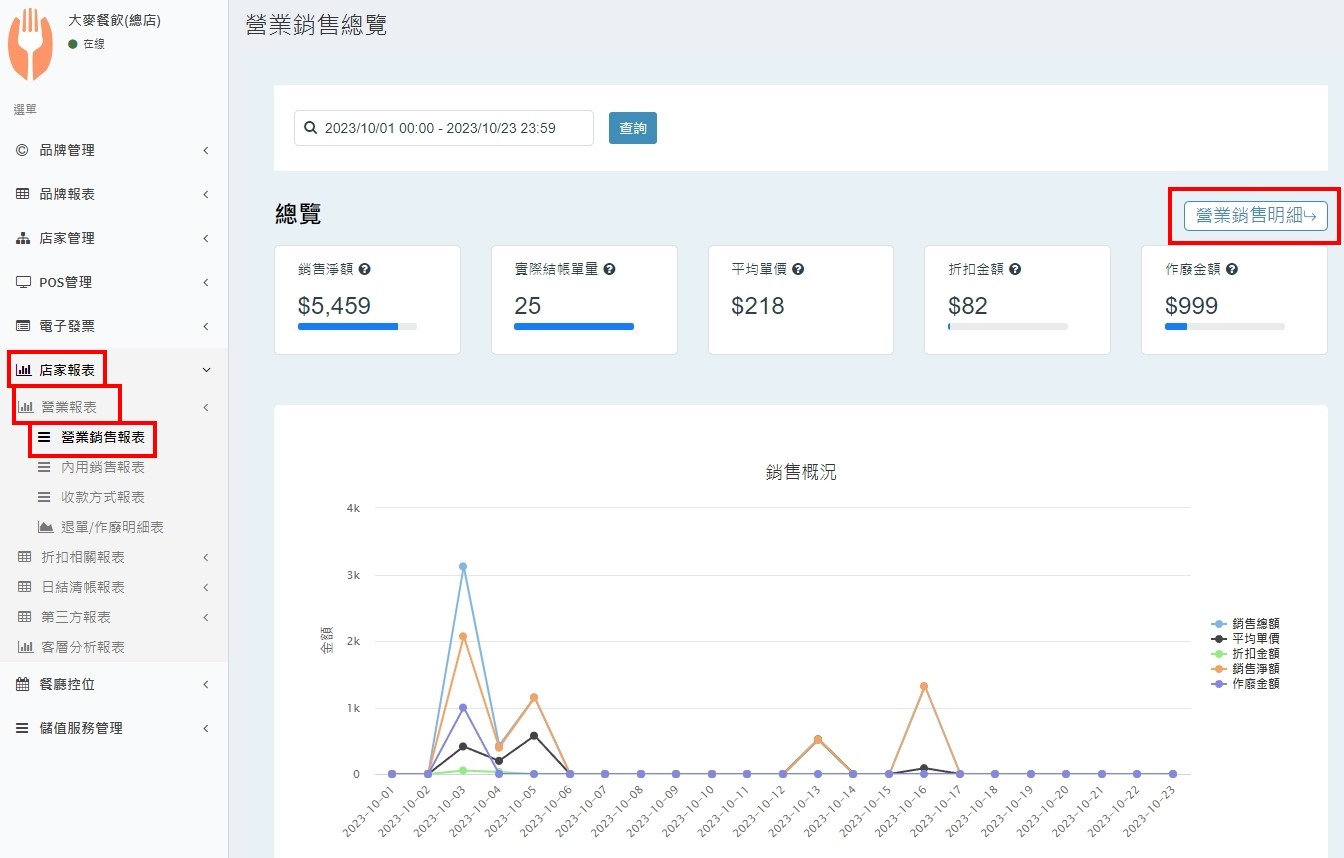
Task: Click help icon beside 作廢金額
Action: pos(1232,270)
